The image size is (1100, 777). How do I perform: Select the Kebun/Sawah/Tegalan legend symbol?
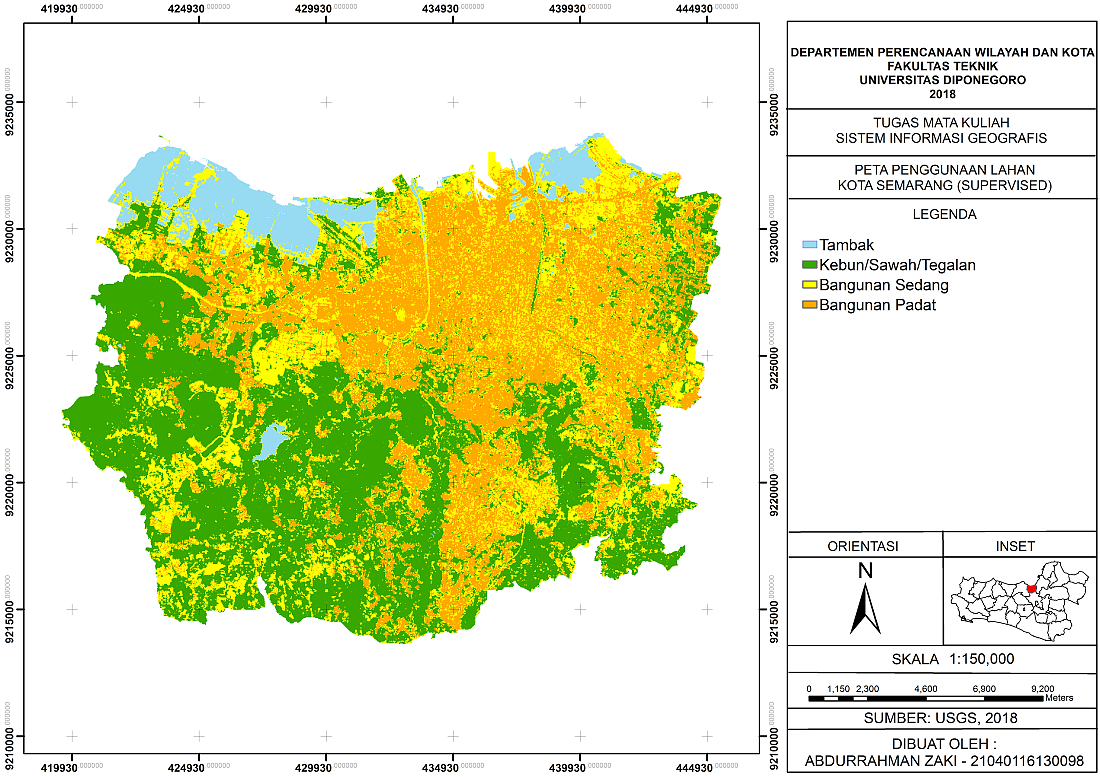click(809, 264)
